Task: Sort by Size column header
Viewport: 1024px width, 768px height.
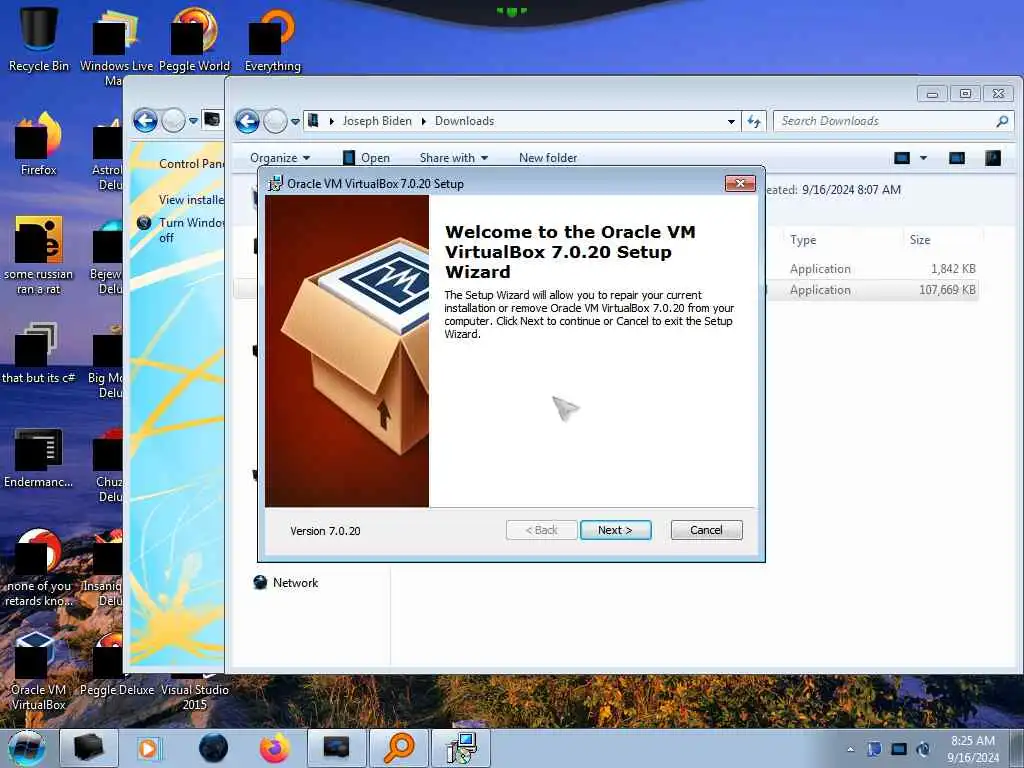Action: pyautogui.click(x=920, y=240)
